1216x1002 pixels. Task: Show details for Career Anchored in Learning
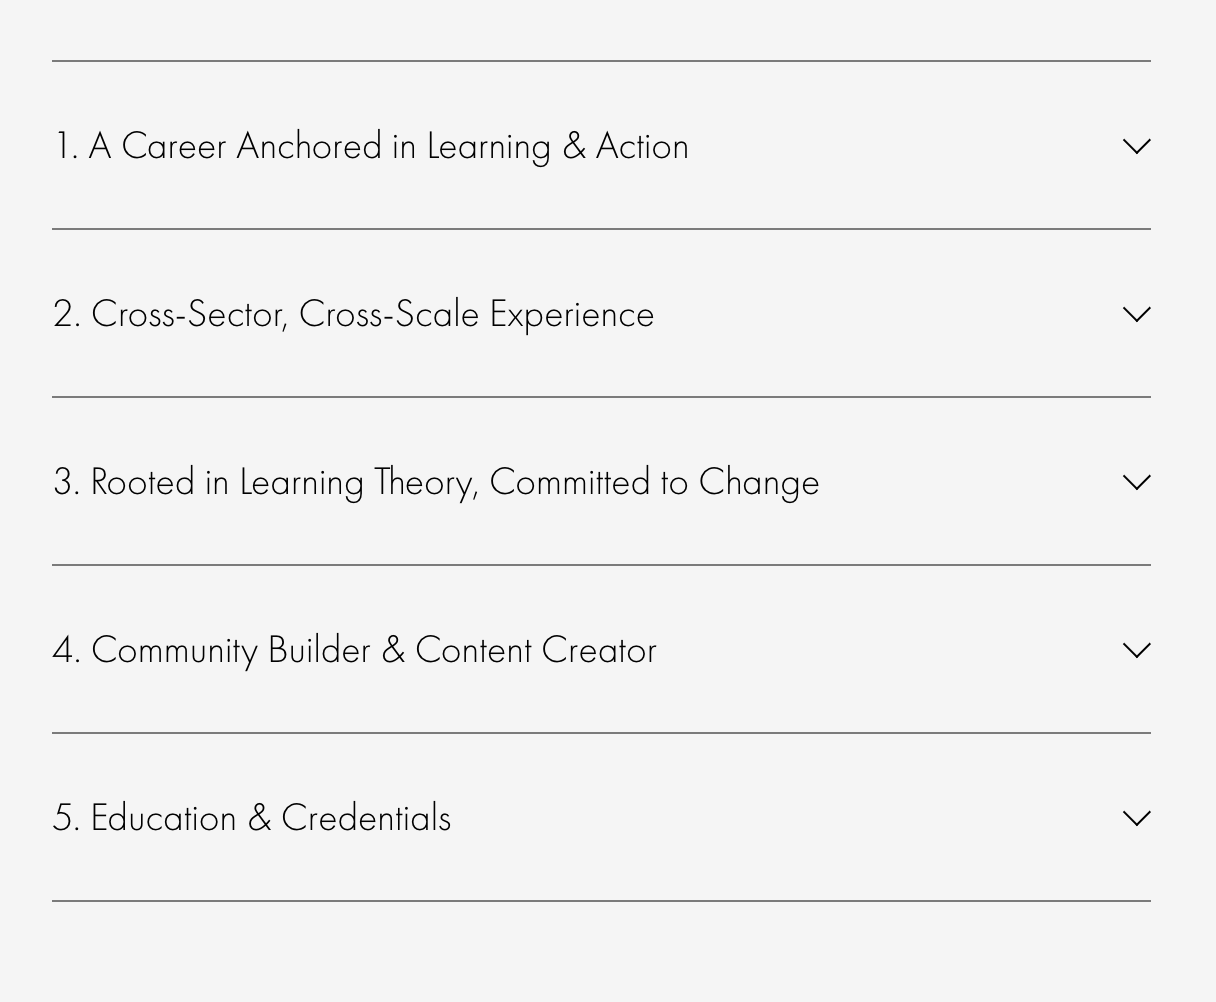point(371,146)
